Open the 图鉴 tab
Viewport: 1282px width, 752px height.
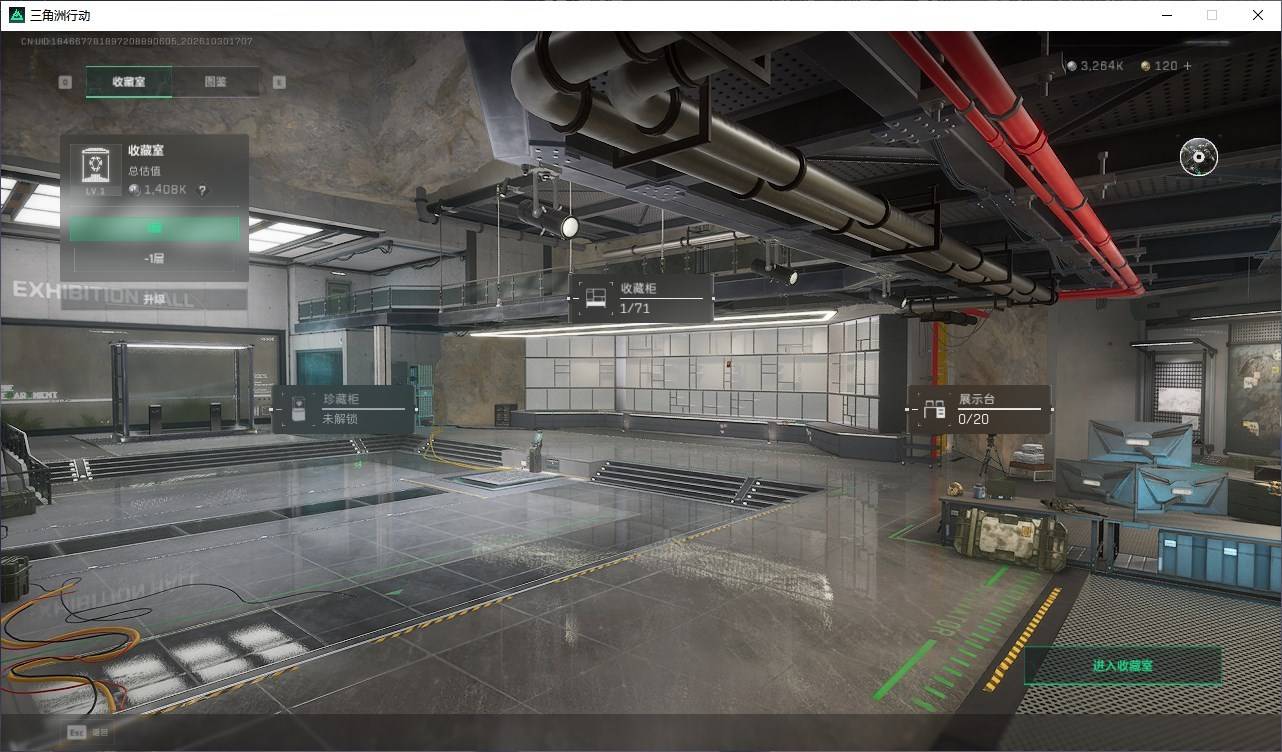click(x=216, y=82)
